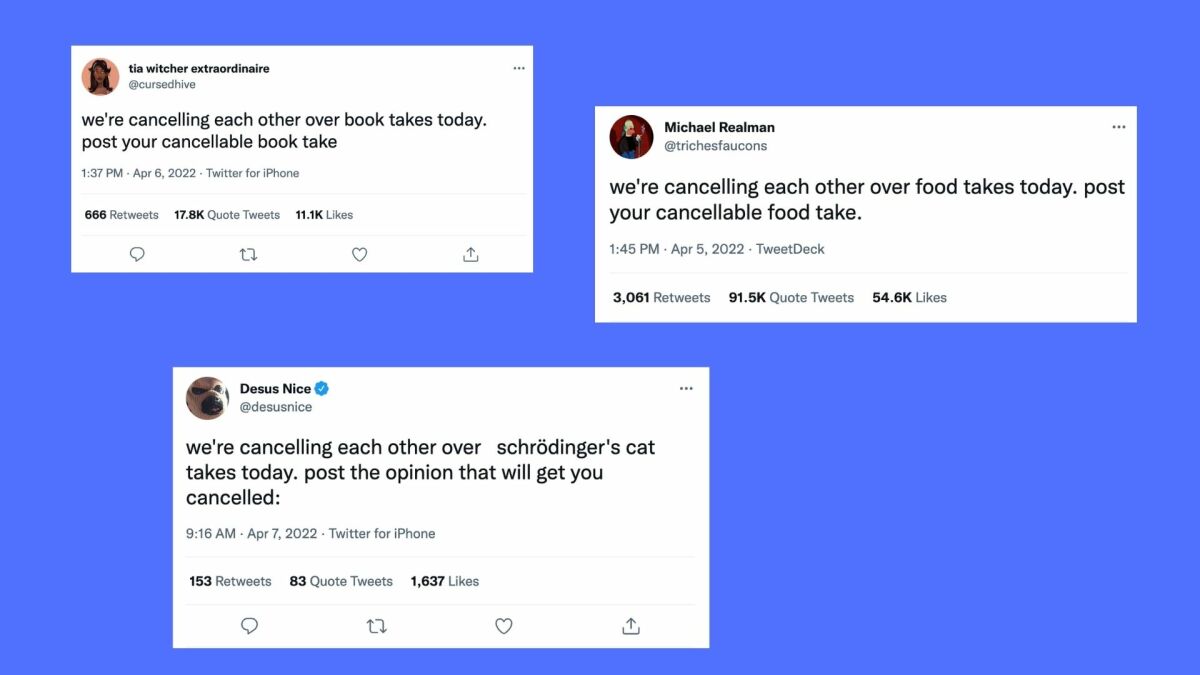Share the cursedhive book takes tweet
The width and height of the screenshot is (1200, 675).
pyautogui.click(x=470, y=255)
